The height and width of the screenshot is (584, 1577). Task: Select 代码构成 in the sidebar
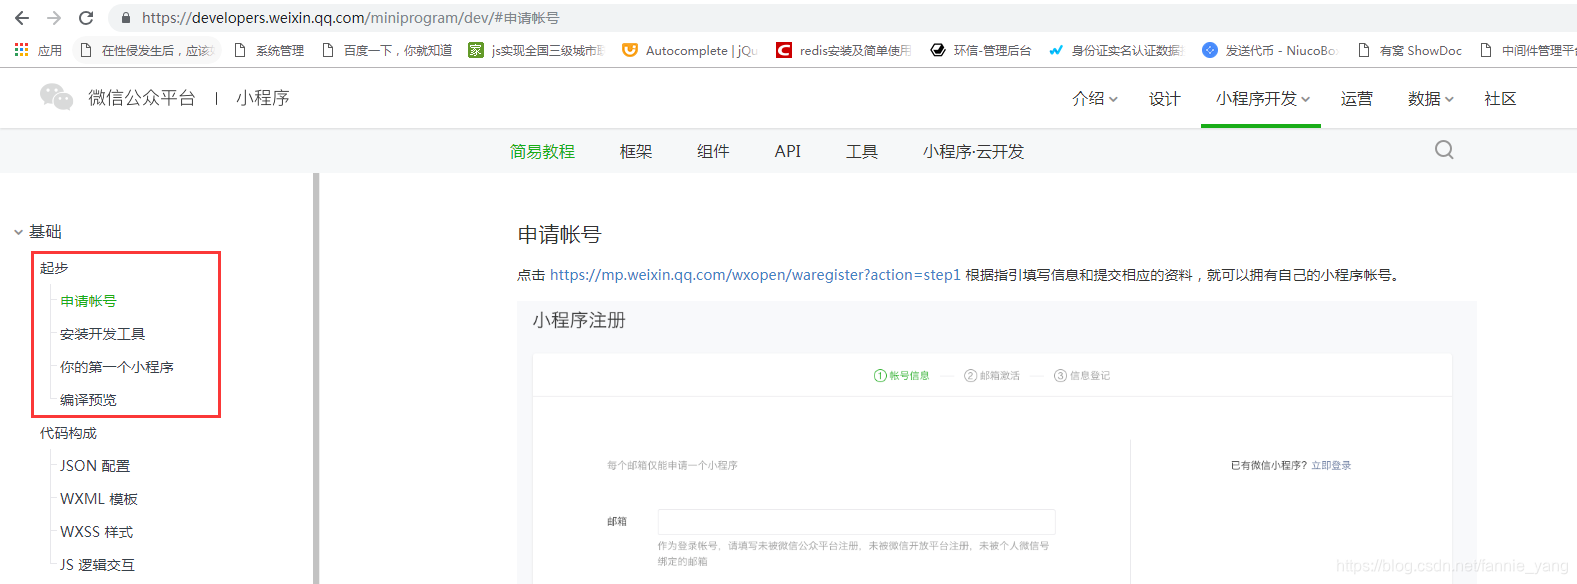pos(68,433)
